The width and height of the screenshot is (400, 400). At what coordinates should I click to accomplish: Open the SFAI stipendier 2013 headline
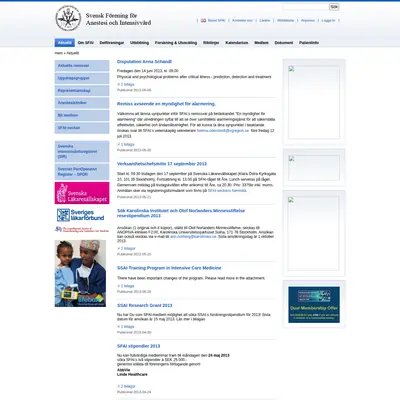click(138, 346)
